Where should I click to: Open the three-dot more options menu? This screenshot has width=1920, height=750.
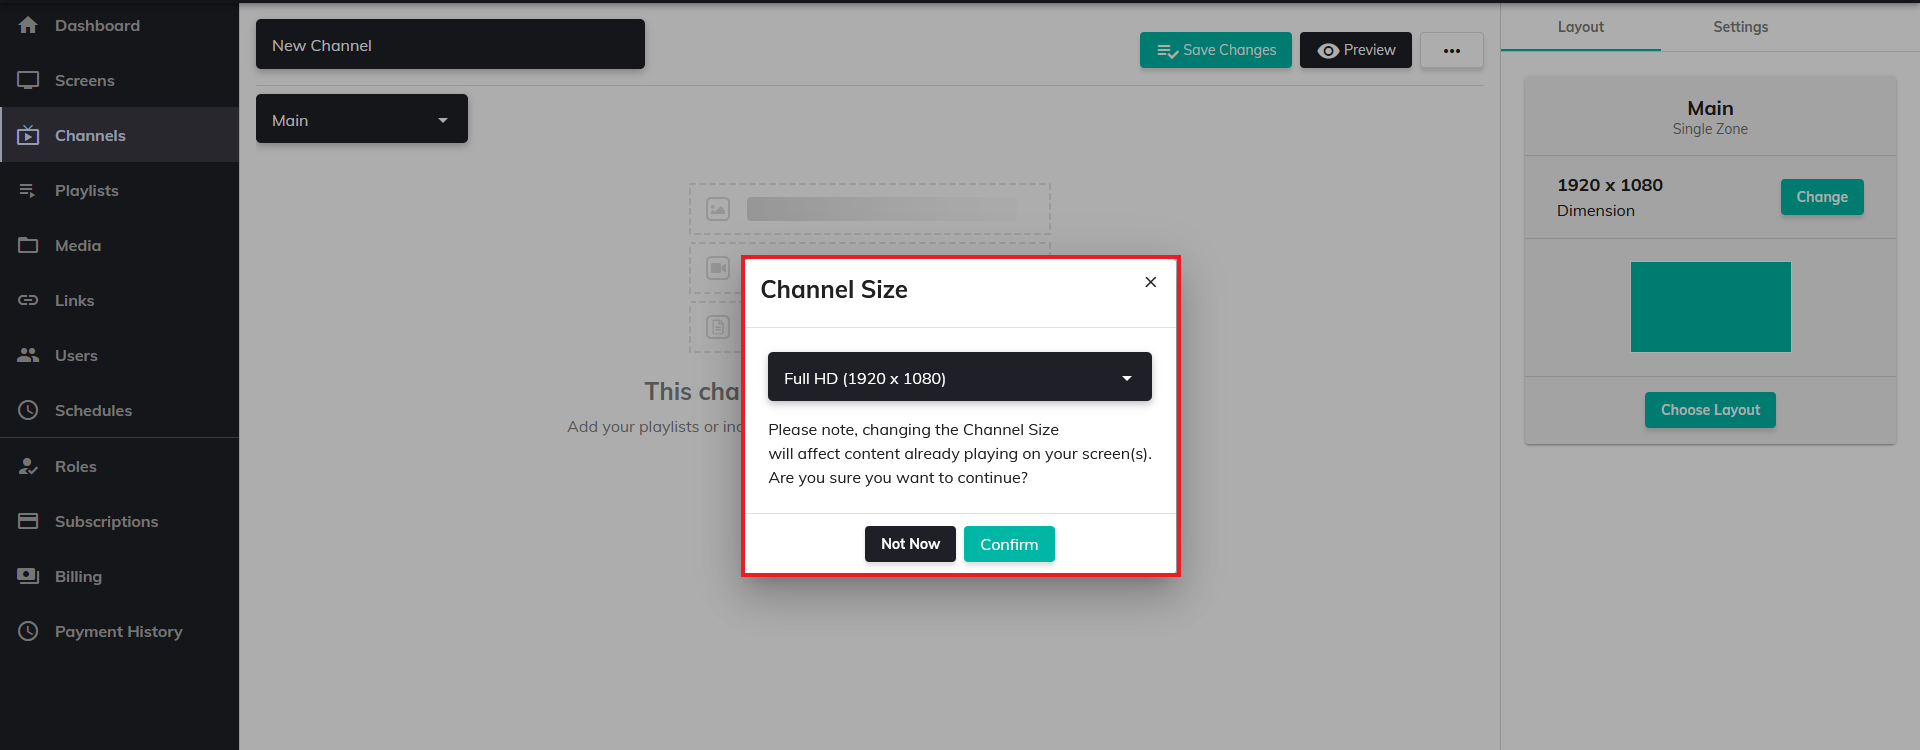(1451, 50)
